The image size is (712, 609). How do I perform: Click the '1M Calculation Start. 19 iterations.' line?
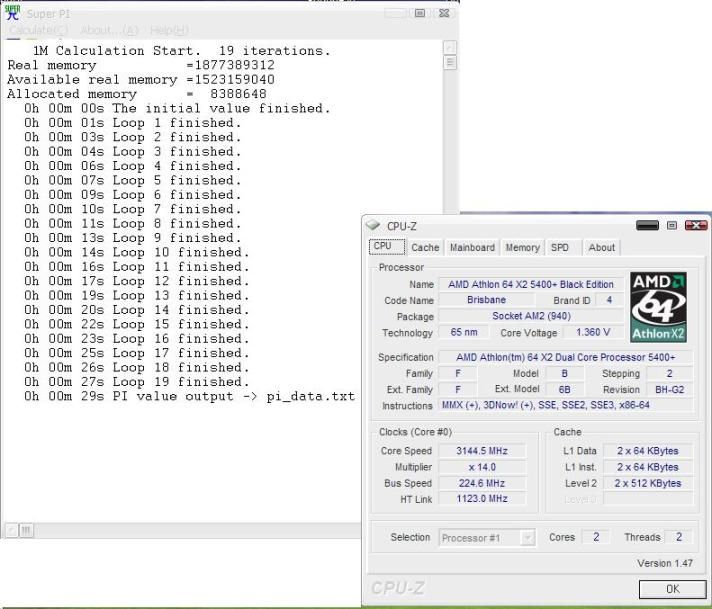click(181, 50)
